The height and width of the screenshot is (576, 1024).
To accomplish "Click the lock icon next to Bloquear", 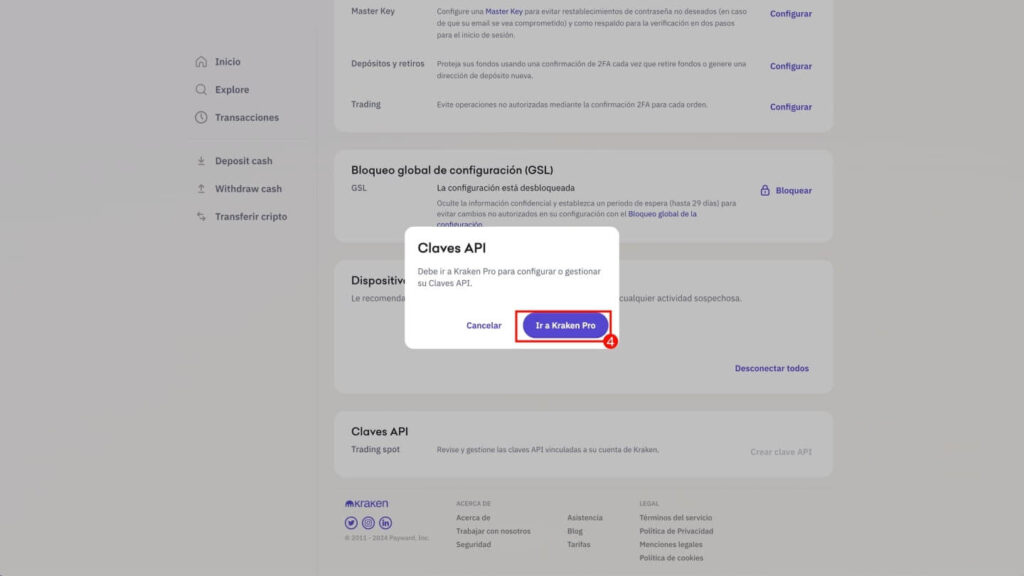I will (x=765, y=190).
